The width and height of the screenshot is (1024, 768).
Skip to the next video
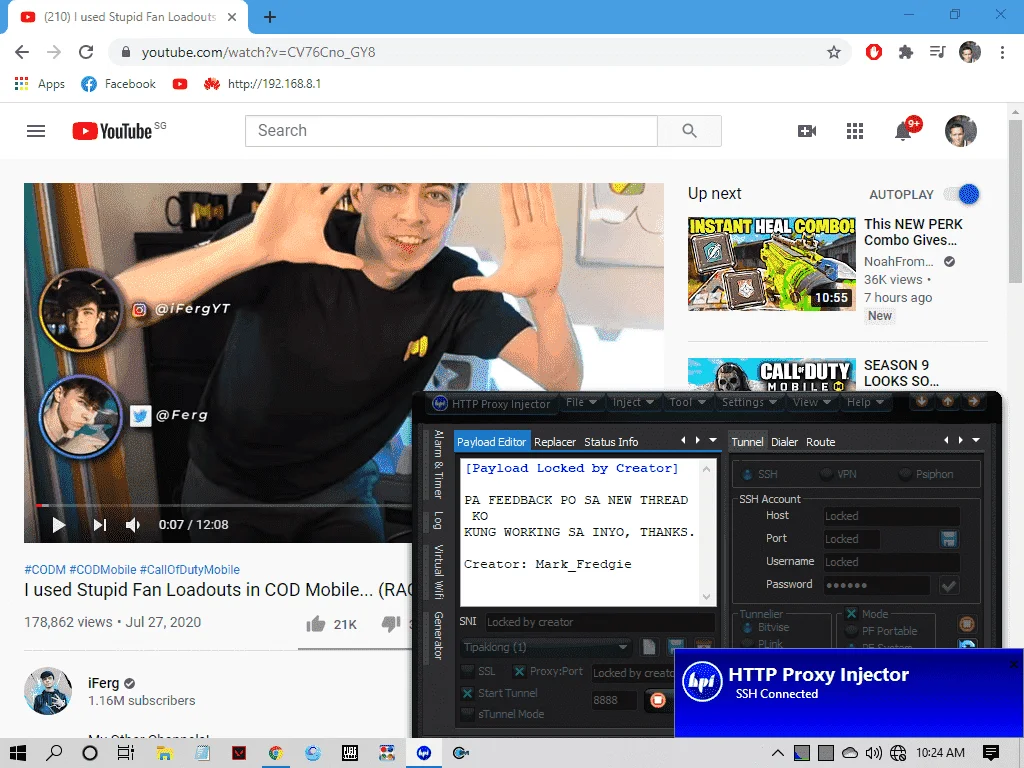pyautogui.click(x=99, y=524)
